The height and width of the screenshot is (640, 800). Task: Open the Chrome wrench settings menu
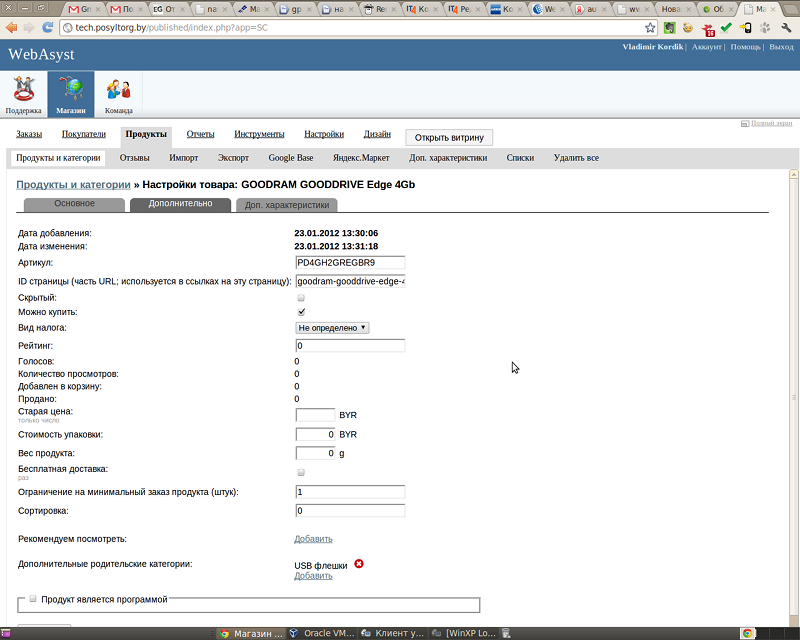(x=786, y=28)
